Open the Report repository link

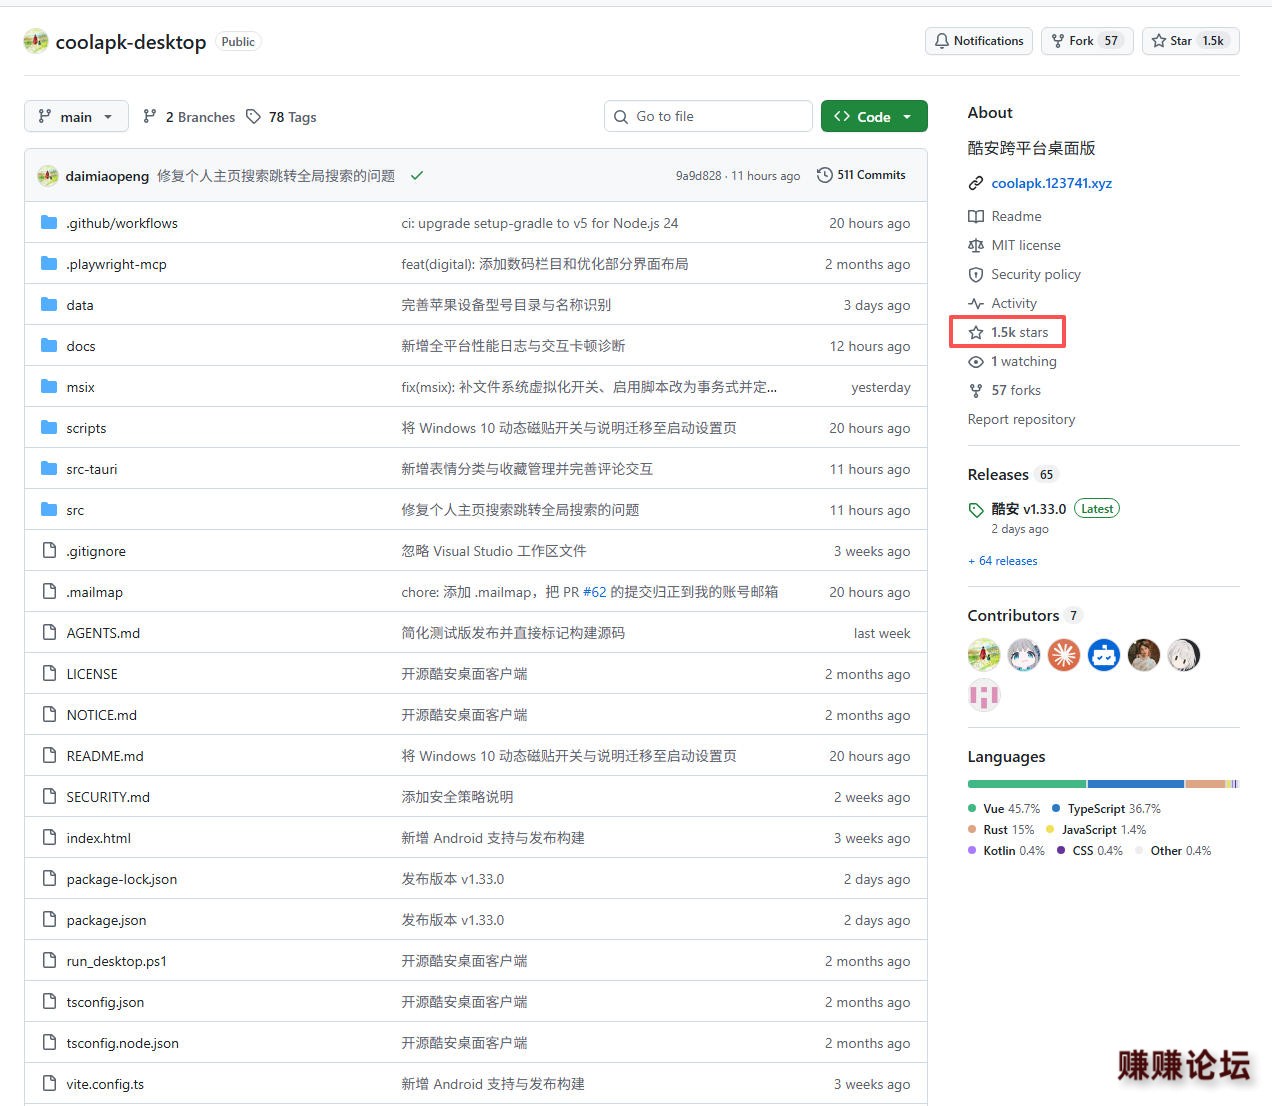(1021, 419)
